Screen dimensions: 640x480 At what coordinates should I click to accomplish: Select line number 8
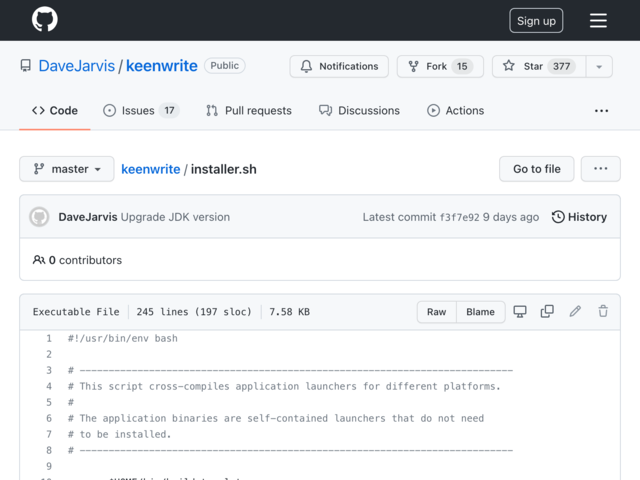click(49, 450)
